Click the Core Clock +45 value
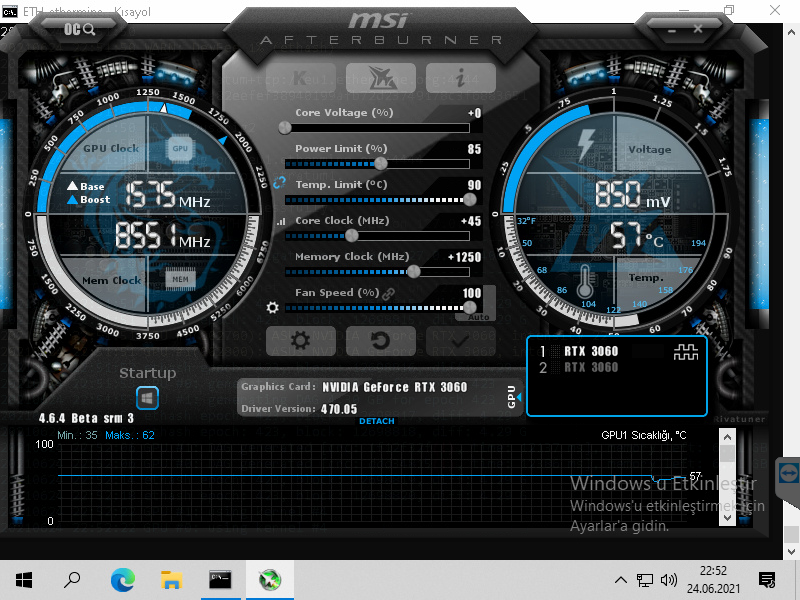800x600 pixels. coord(470,221)
